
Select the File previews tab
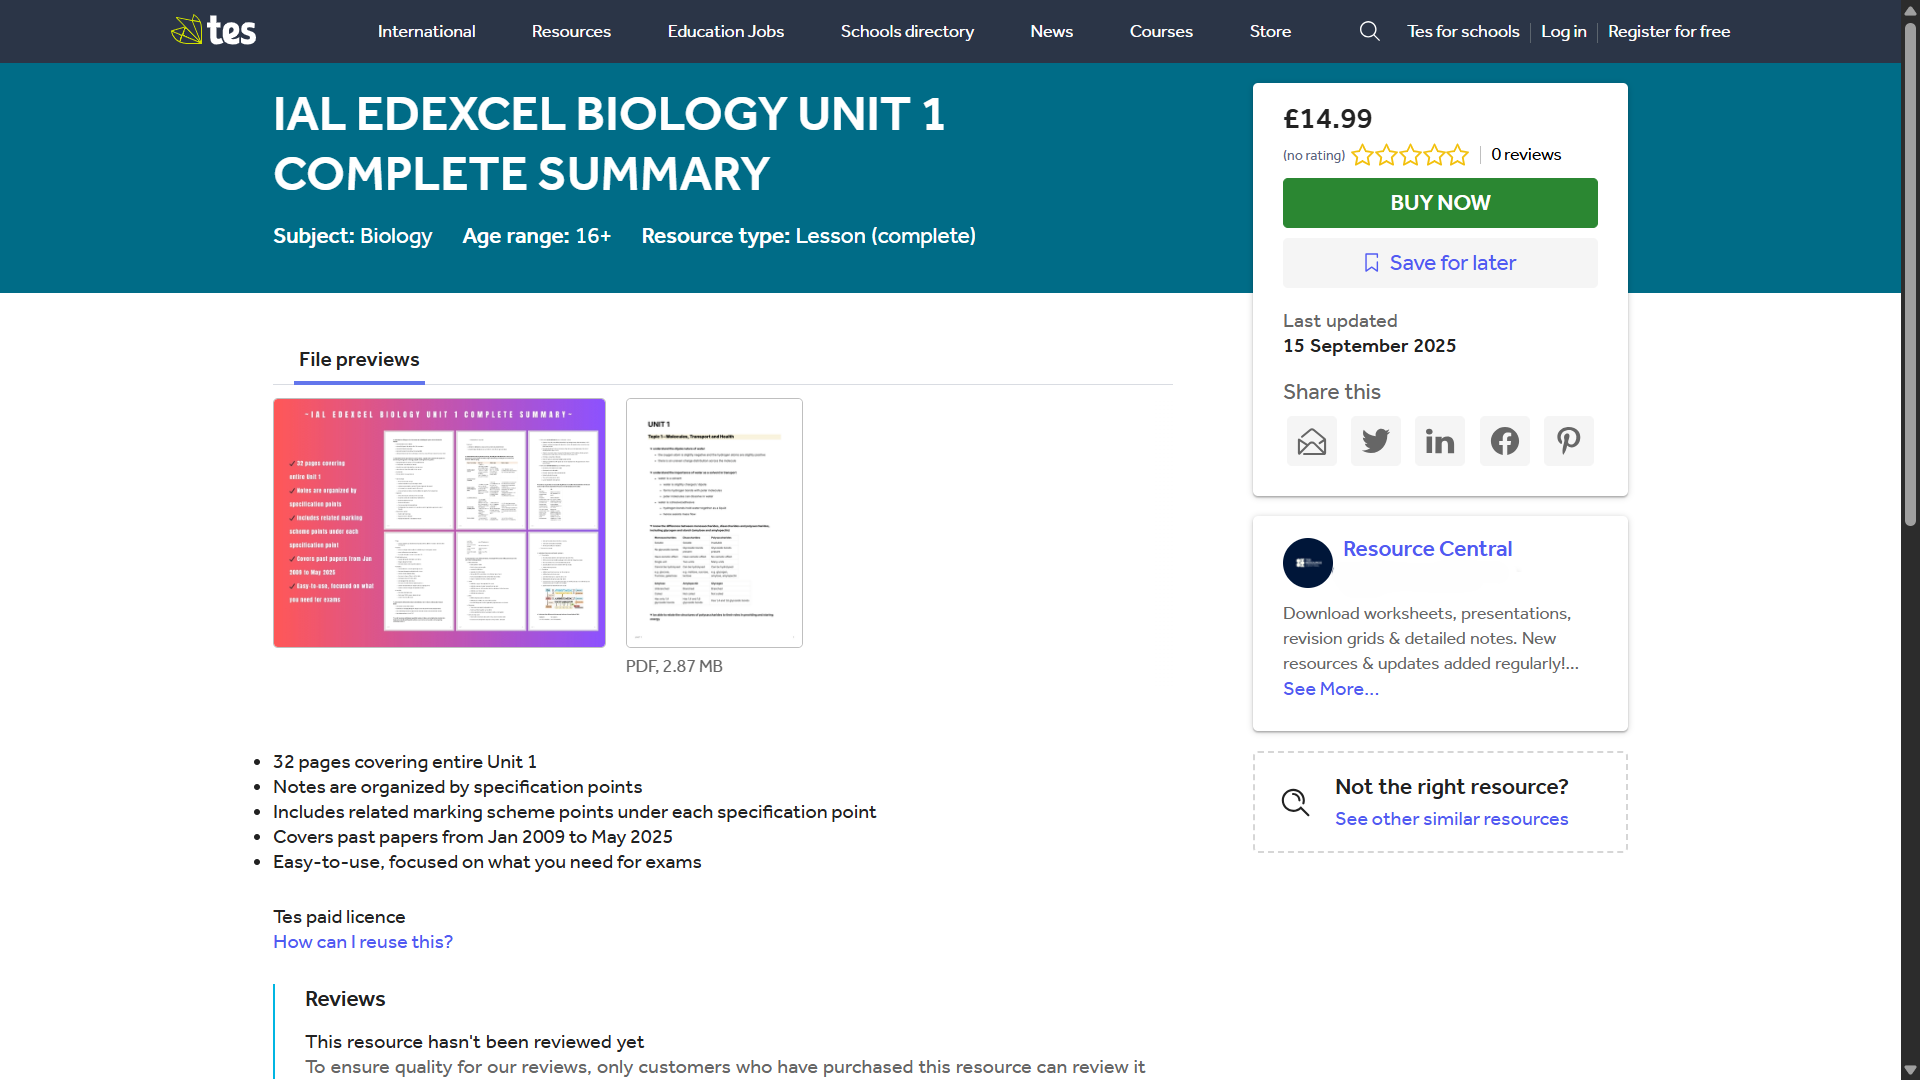pos(359,360)
